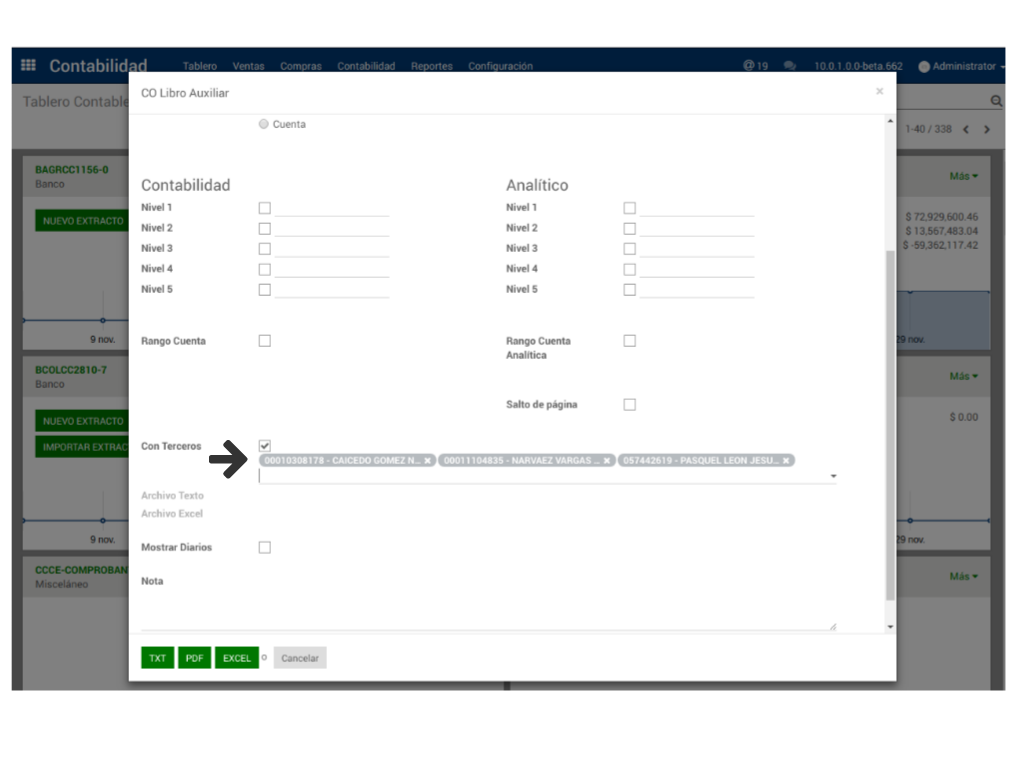Open the Configuración menu

(500, 66)
